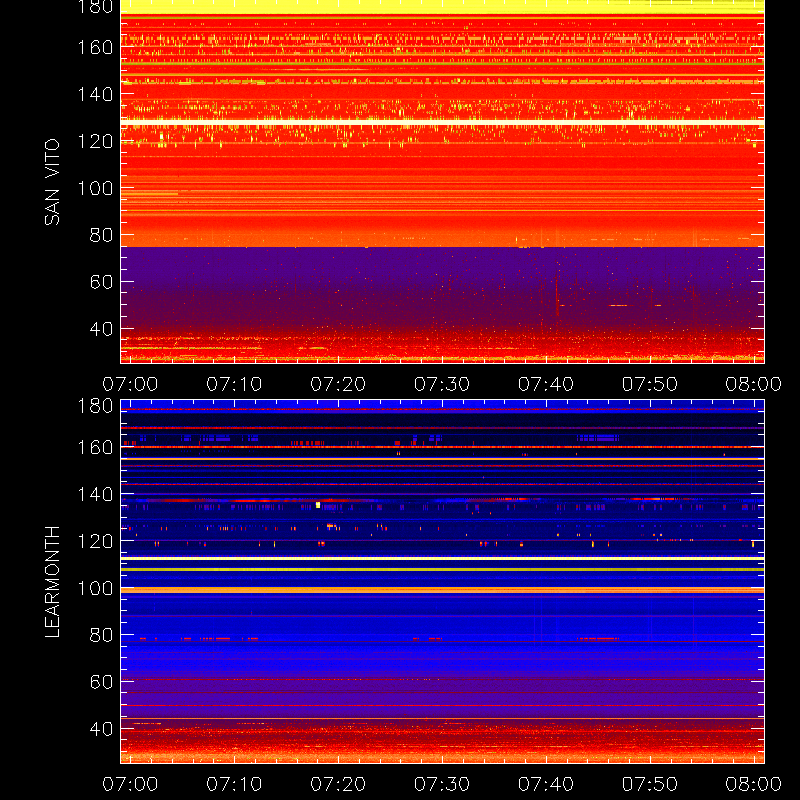This screenshot has width=800, height=800.
Task: Click 07:10 under the Learmonth plot
Action: pyautogui.click(x=234, y=784)
